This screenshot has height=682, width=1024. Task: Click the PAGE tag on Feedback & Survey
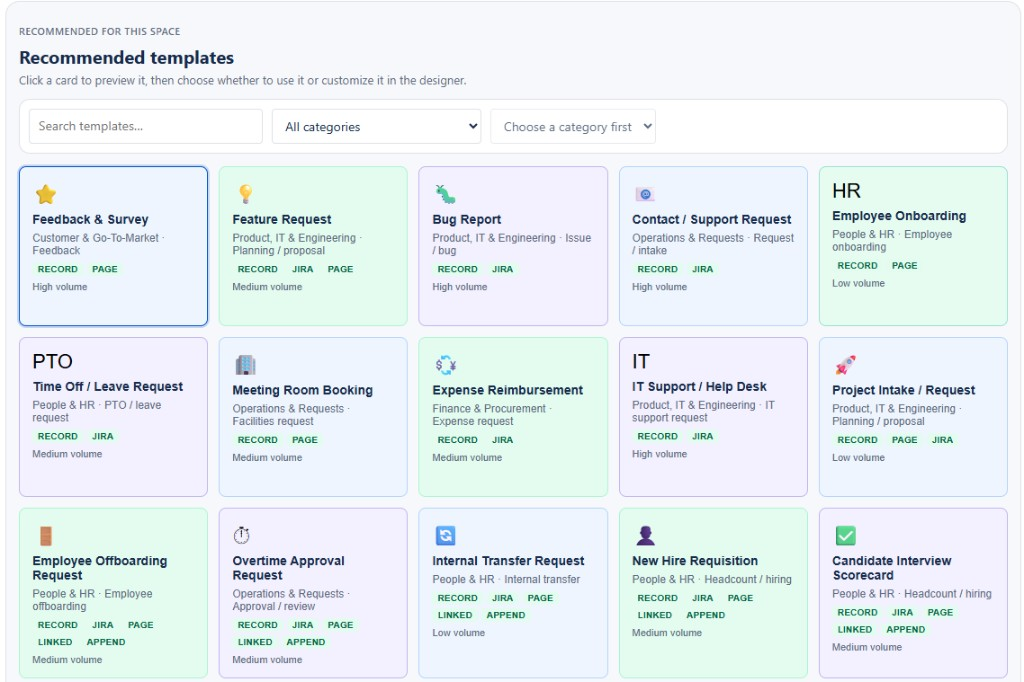(104, 269)
